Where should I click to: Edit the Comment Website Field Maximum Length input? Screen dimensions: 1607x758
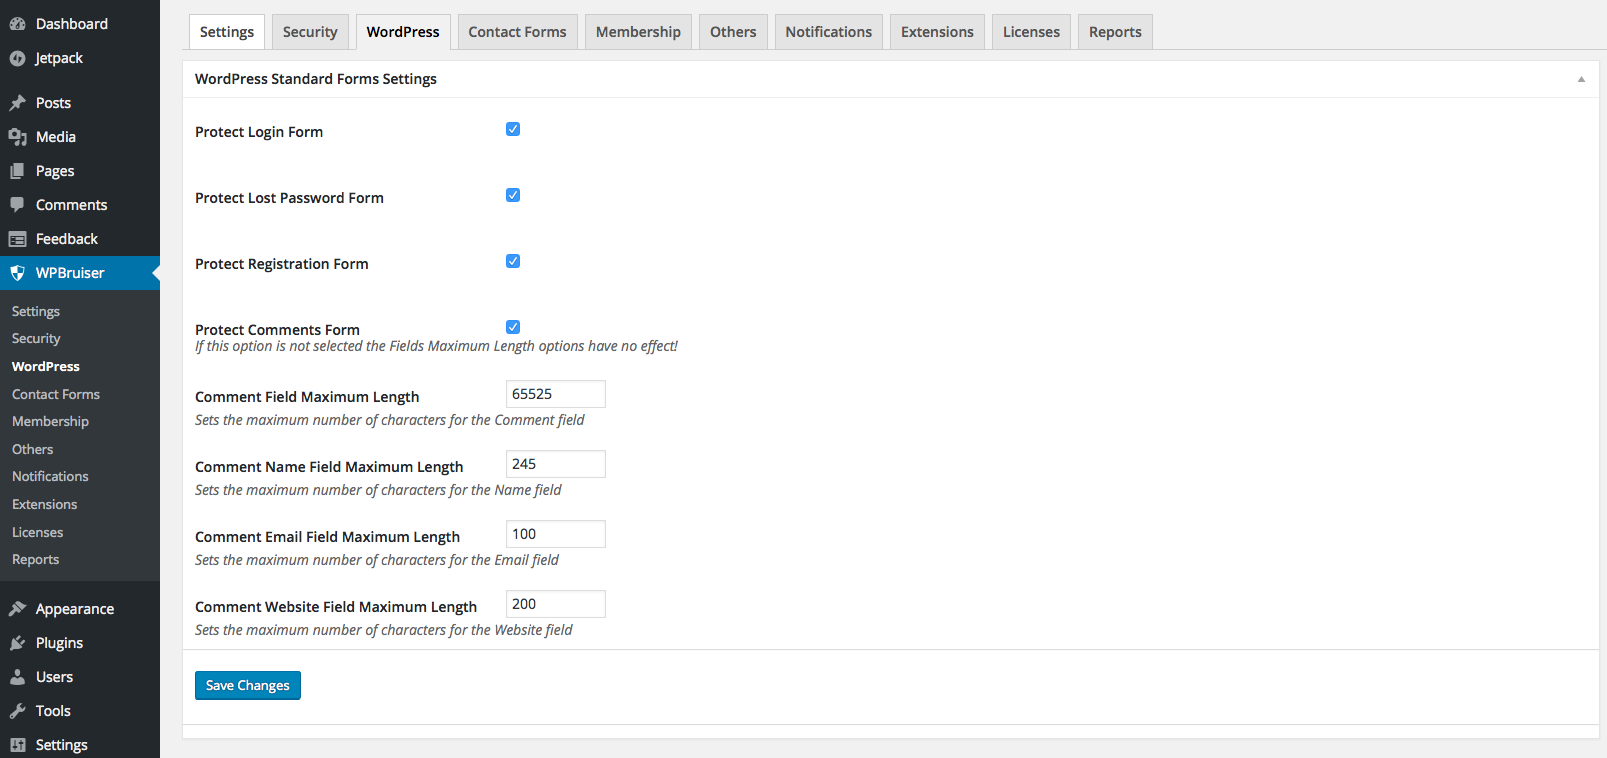[556, 604]
